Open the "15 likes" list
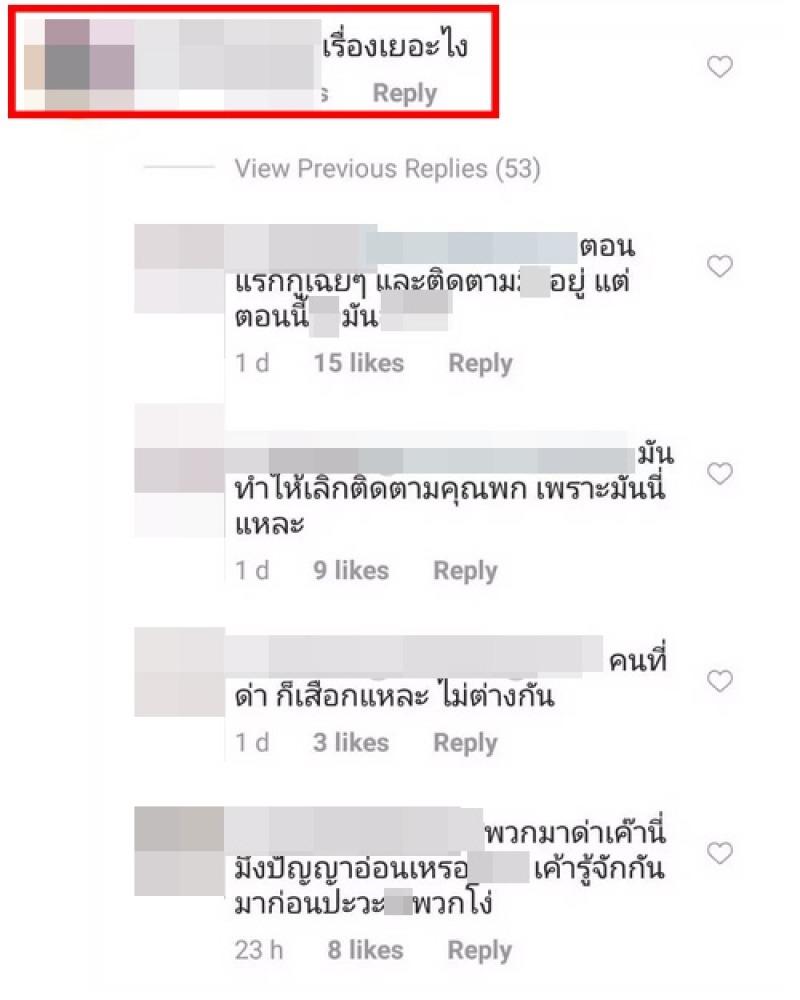 point(359,363)
